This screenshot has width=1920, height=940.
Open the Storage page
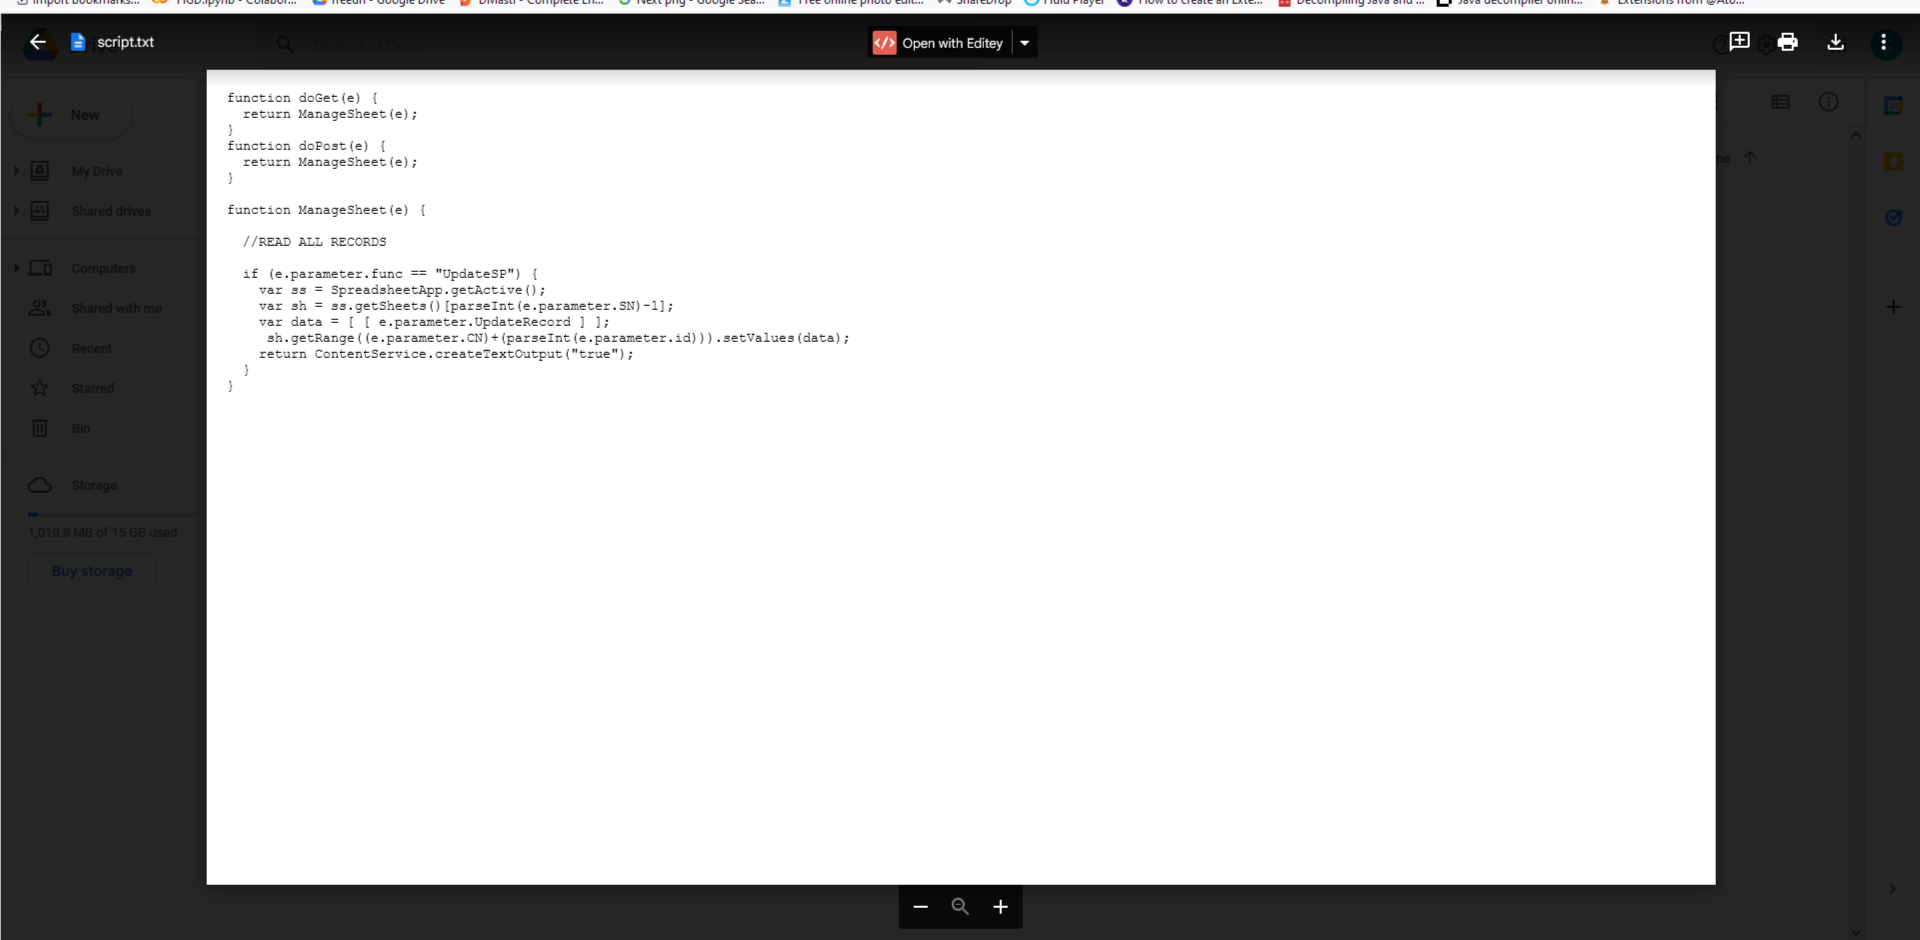[94, 485]
